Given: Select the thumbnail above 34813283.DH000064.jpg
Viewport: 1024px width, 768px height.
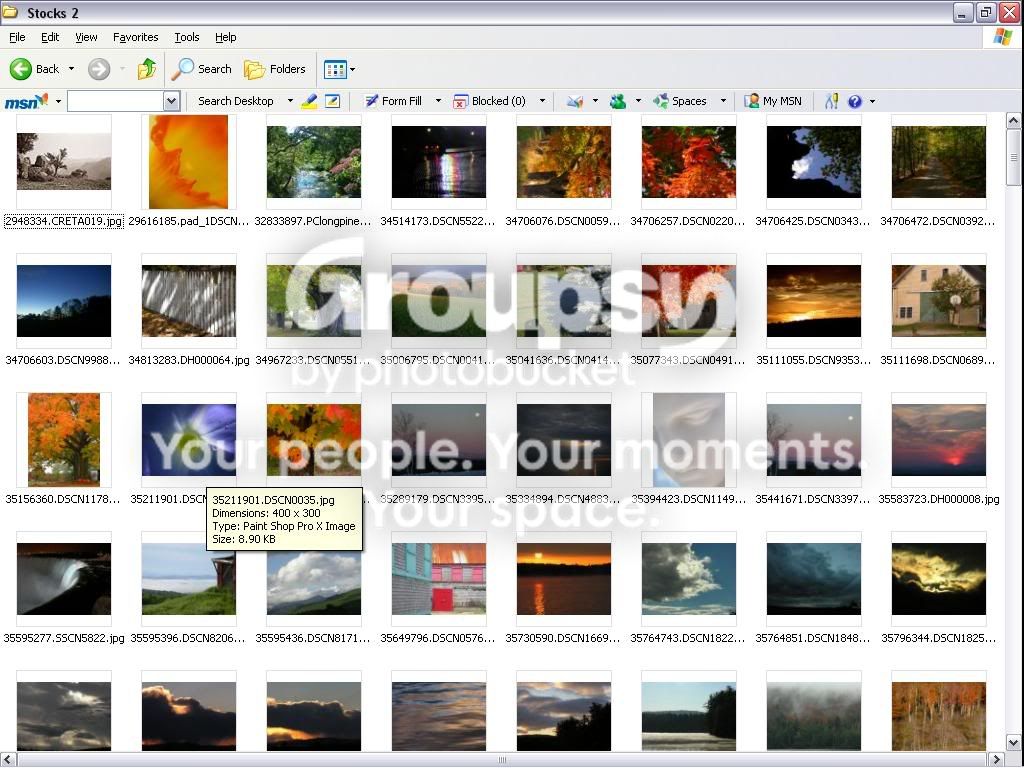Looking at the screenshot, I should pyautogui.click(x=189, y=301).
